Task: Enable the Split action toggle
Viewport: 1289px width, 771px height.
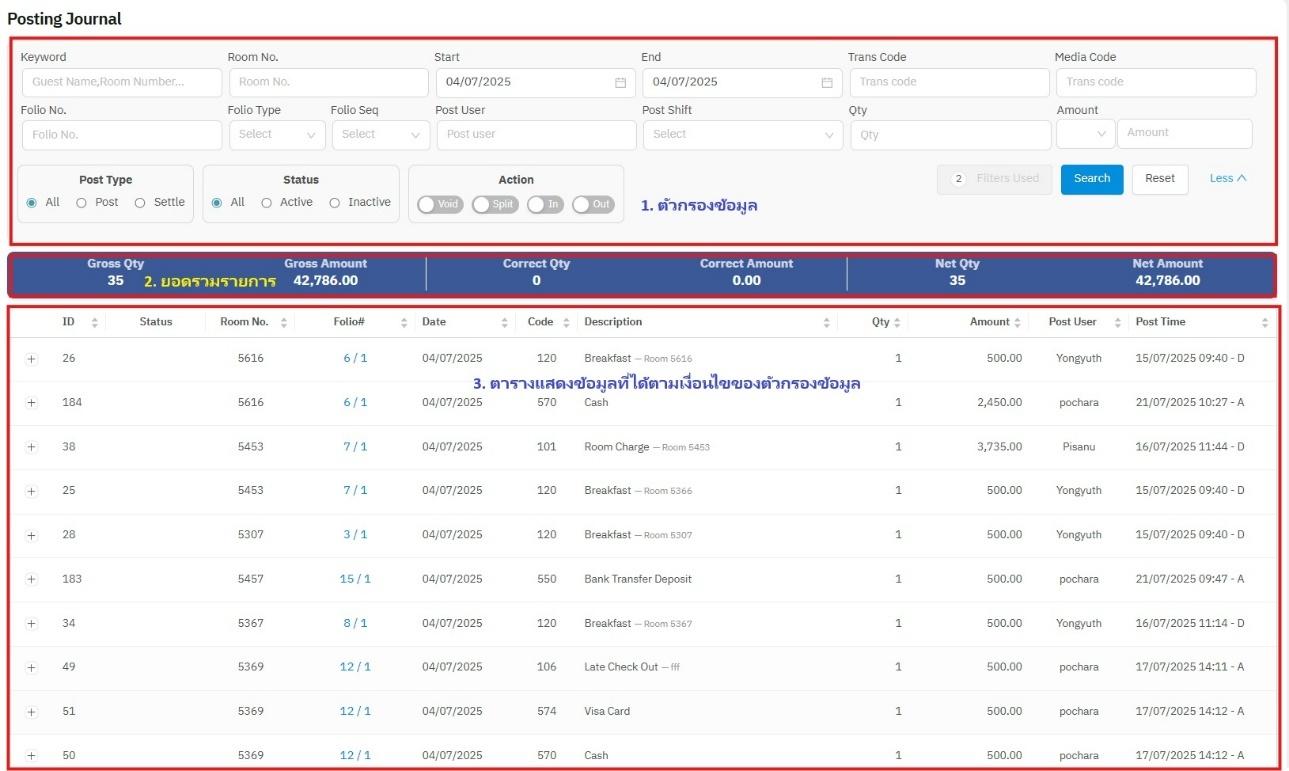Action: [x=495, y=204]
